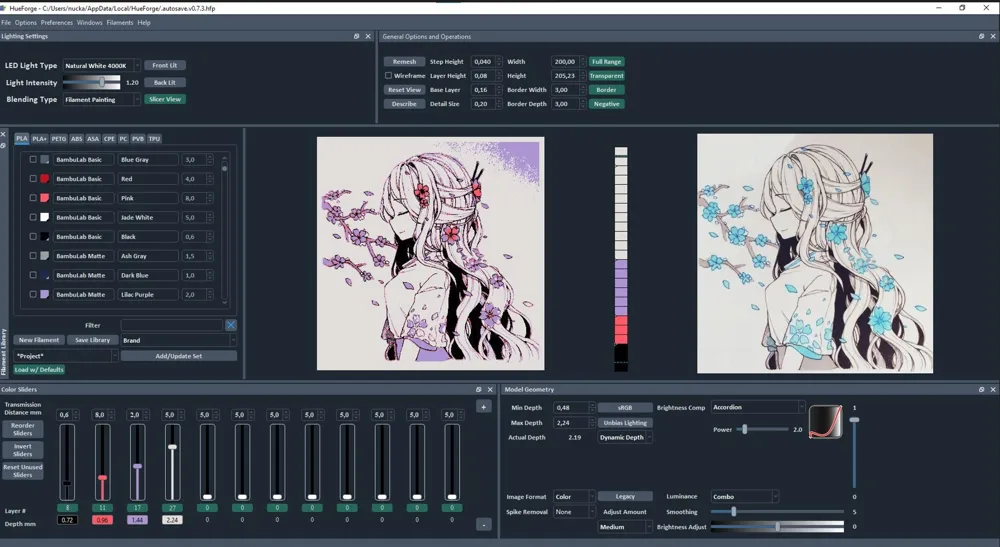This screenshot has height=547, width=1000.
Task: Click the red color swatch of BambuLab Basic Red
Action: coord(45,179)
